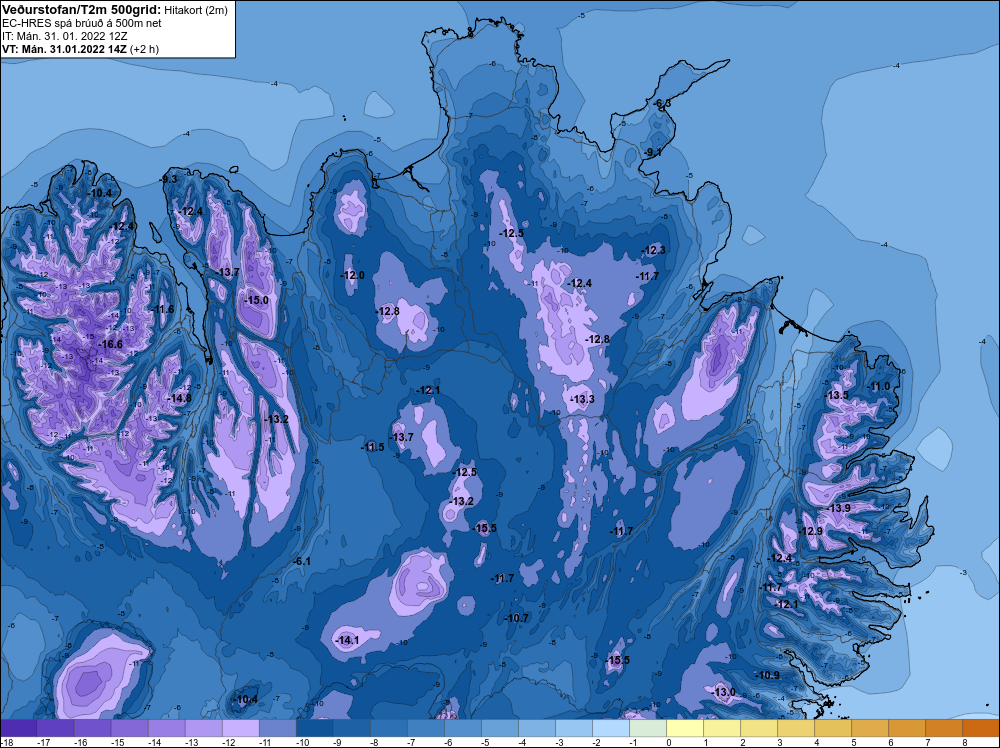Select the dark blue legend swatch between -10 and -9

point(314,728)
